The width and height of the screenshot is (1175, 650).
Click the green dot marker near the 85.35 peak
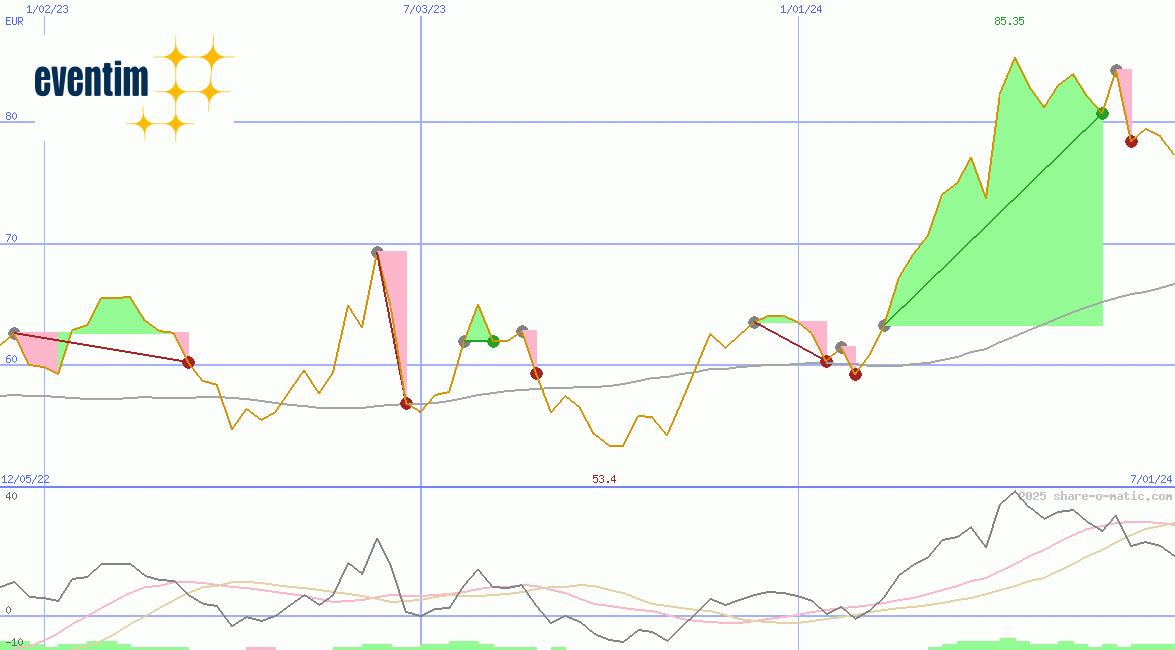1102,113
